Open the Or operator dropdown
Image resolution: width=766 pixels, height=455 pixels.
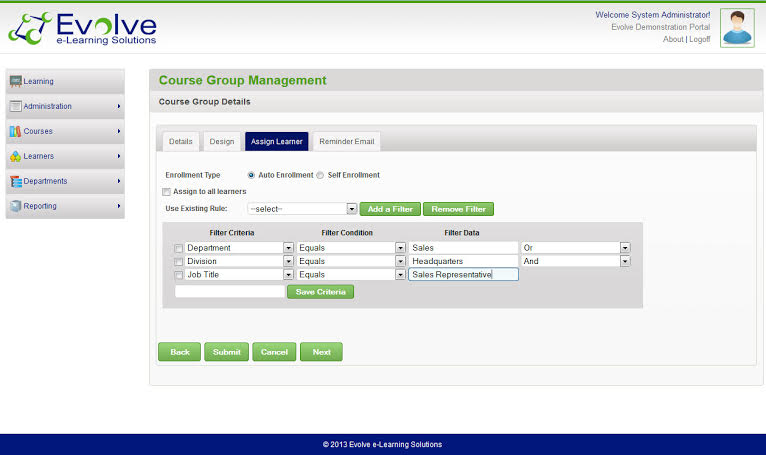tap(575, 248)
